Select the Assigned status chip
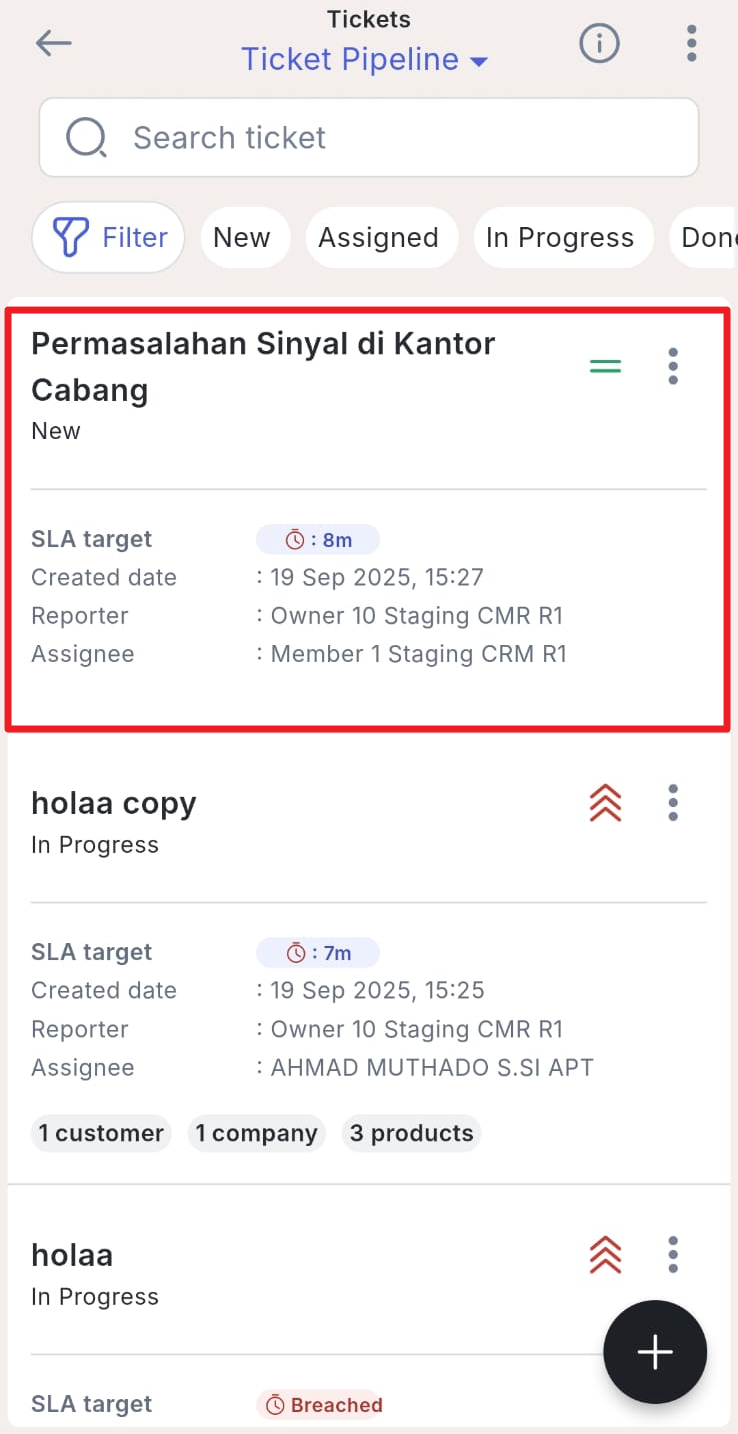The height and width of the screenshot is (1434, 738). (x=378, y=238)
